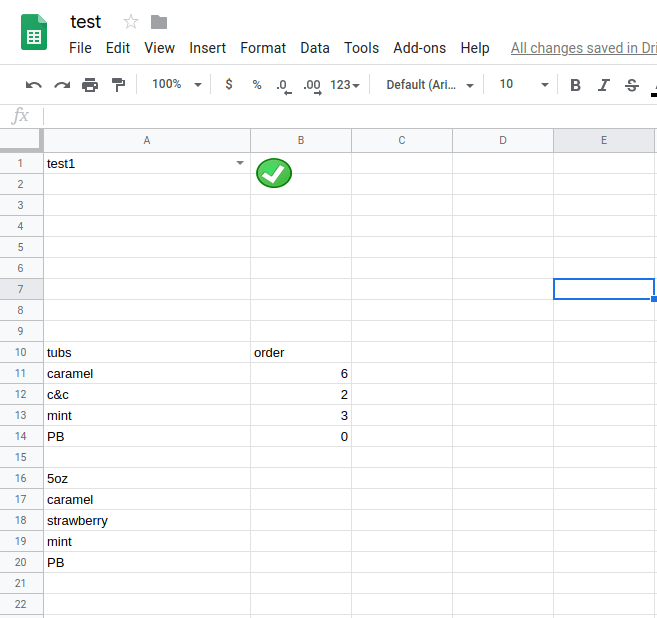Select column C header

click(402, 140)
